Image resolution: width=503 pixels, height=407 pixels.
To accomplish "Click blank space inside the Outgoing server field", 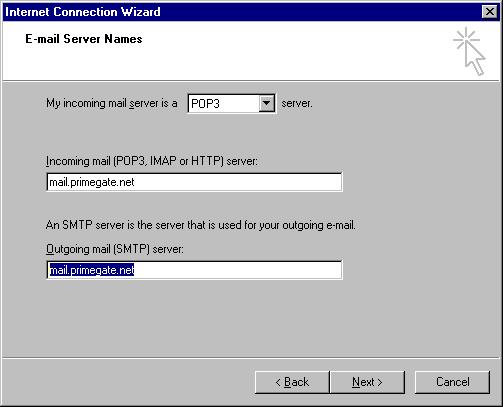I will pyautogui.click(x=237, y=270).
